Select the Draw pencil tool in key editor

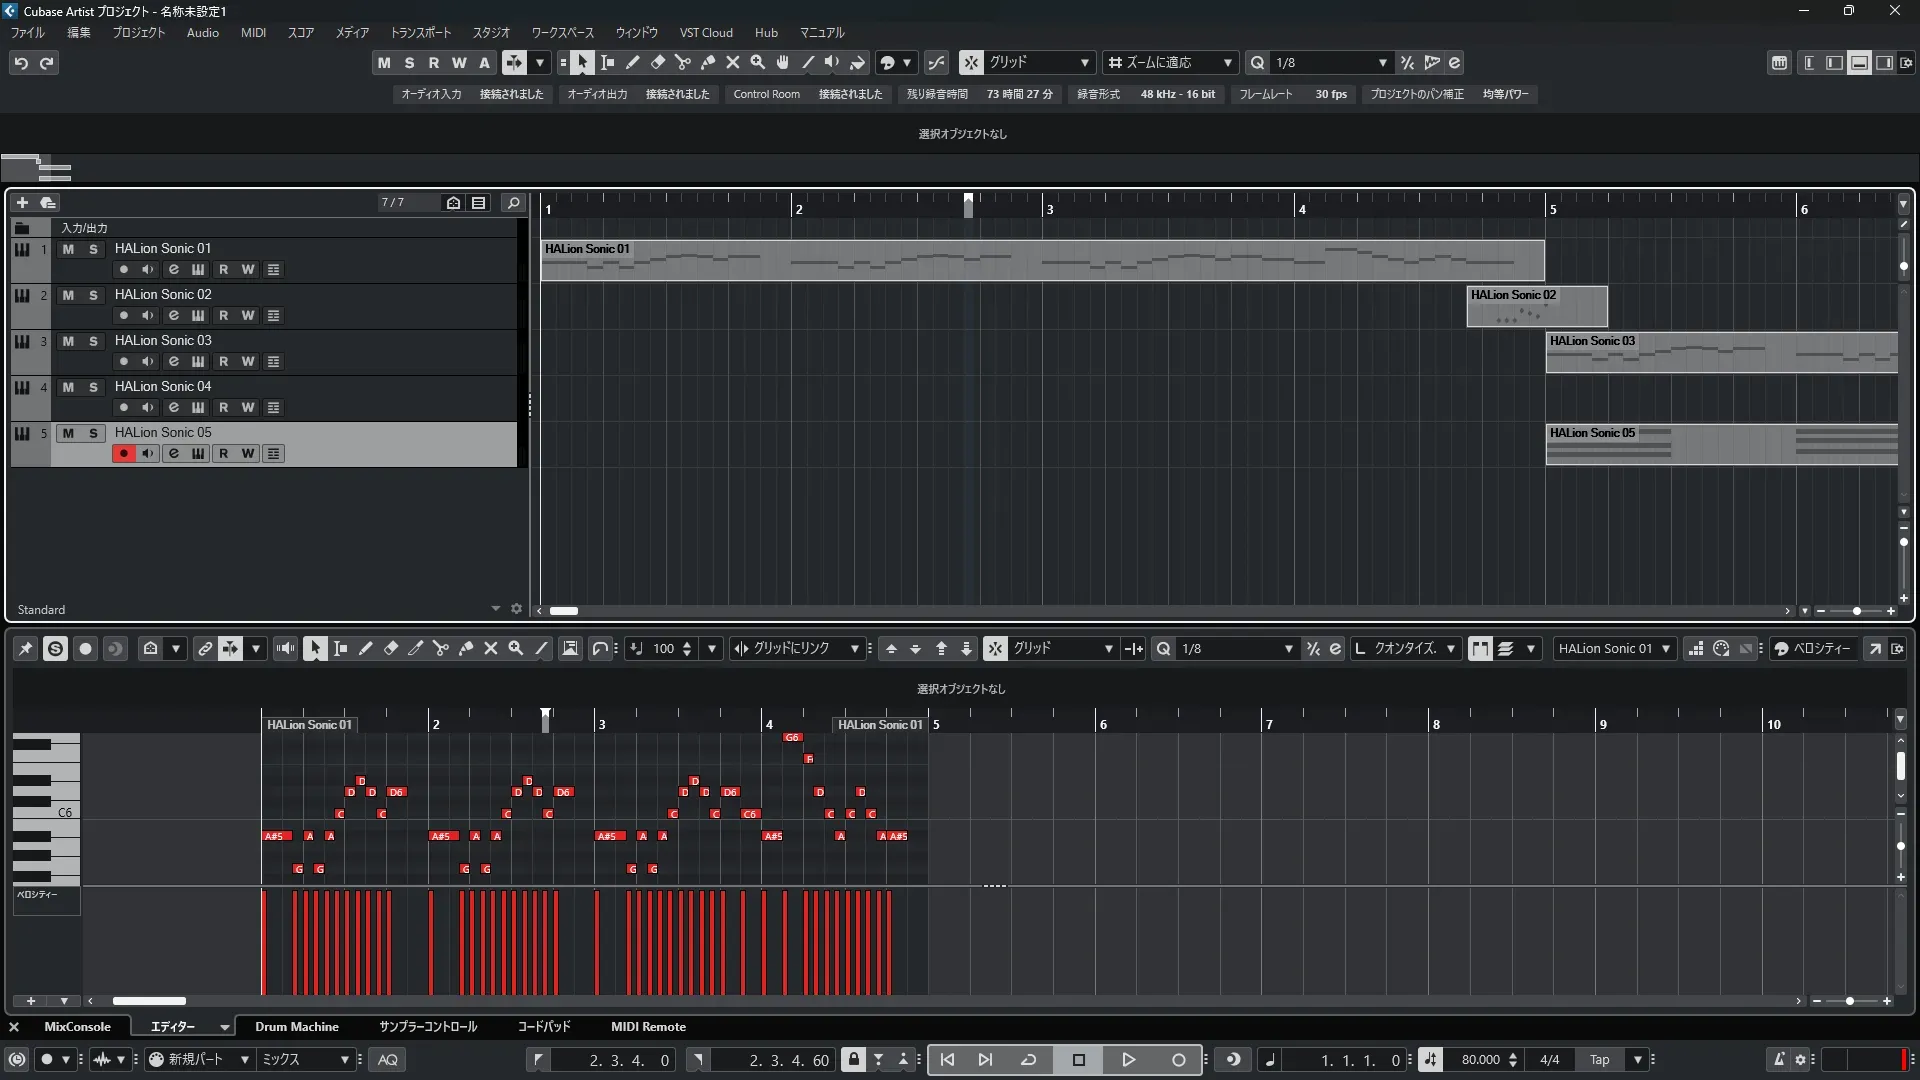(366, 649)
